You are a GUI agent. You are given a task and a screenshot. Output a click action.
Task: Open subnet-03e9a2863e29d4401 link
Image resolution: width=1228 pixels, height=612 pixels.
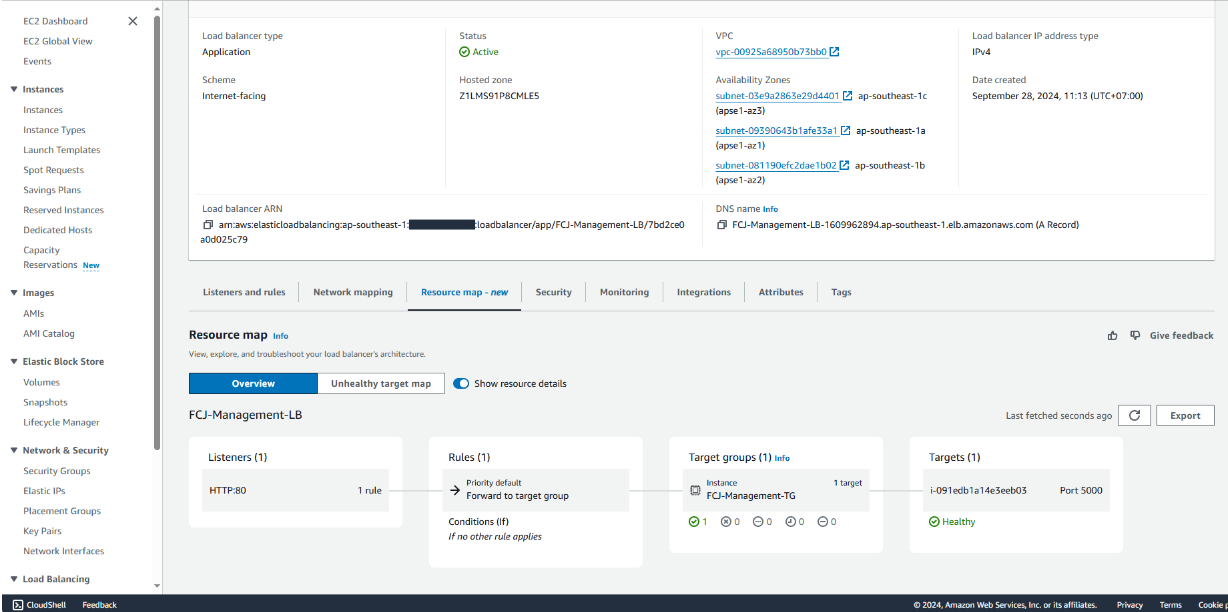[x=777, y=96]
